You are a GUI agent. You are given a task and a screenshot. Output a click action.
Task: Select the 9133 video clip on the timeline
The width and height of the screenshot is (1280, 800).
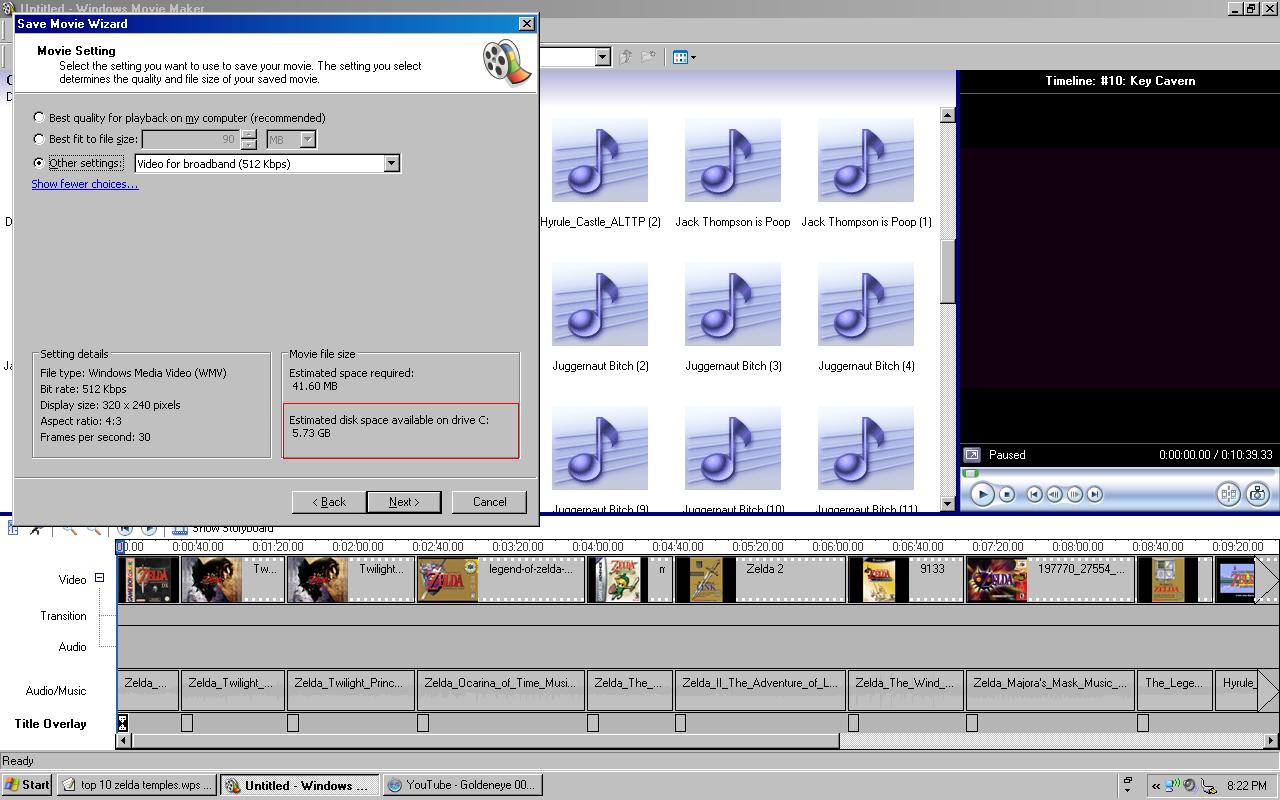pos(906,580)
